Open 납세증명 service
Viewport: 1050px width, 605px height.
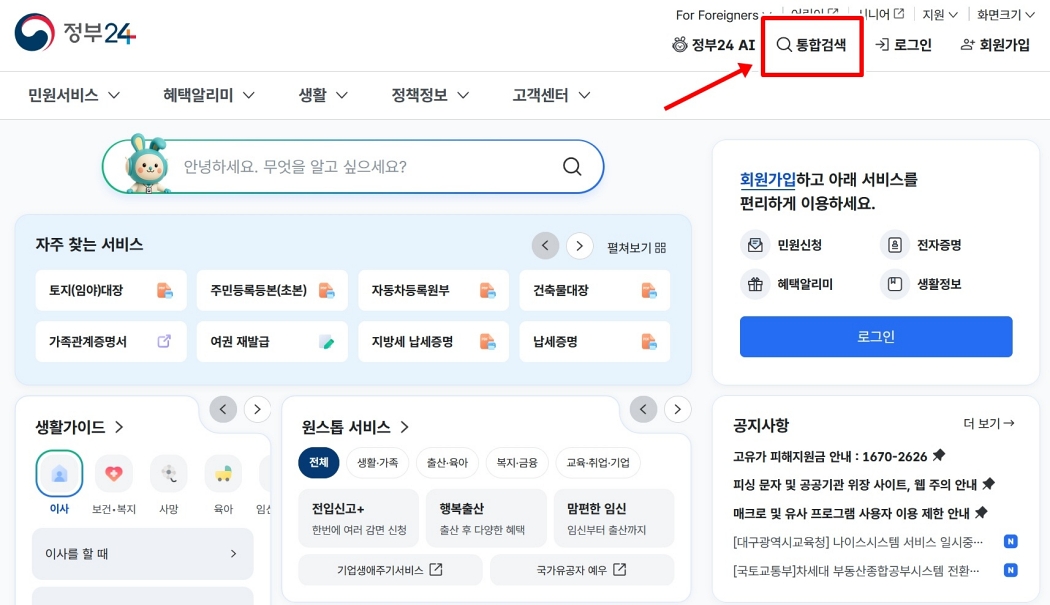click(595, 342)
